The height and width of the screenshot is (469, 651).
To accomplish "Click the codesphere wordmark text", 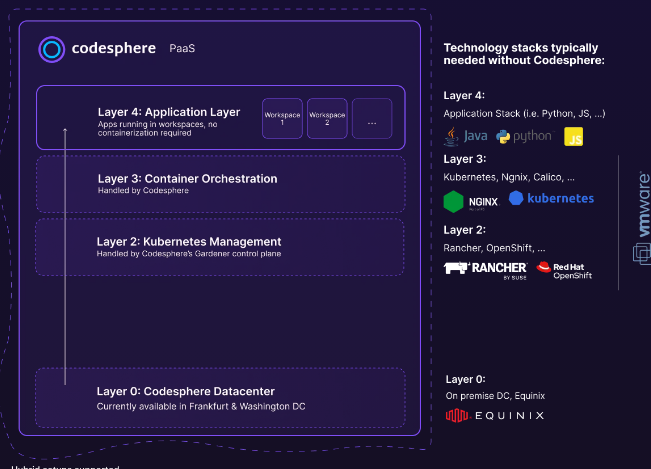I will [114, 49].
